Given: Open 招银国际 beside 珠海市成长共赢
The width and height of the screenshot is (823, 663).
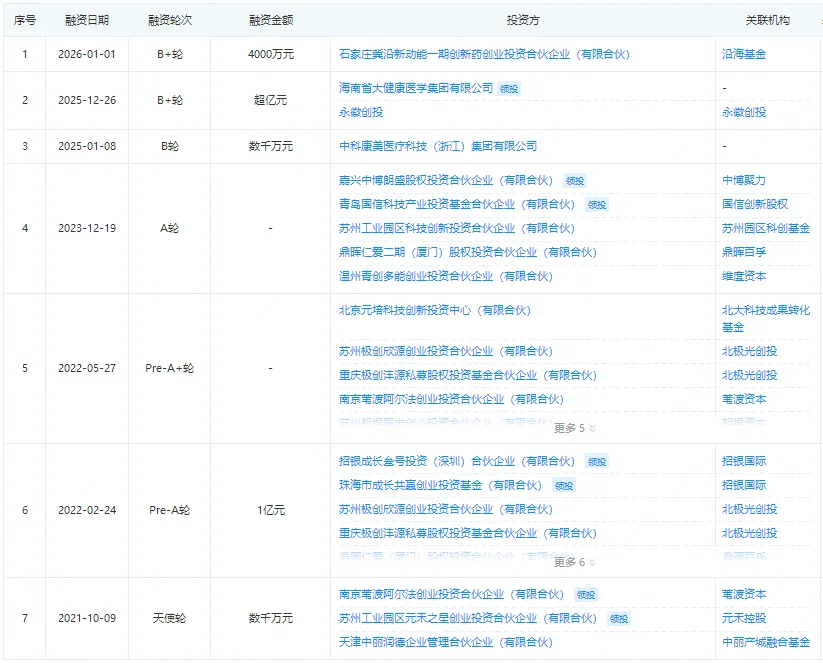Looking at the screenshot, I should click(x=744, y=485).
